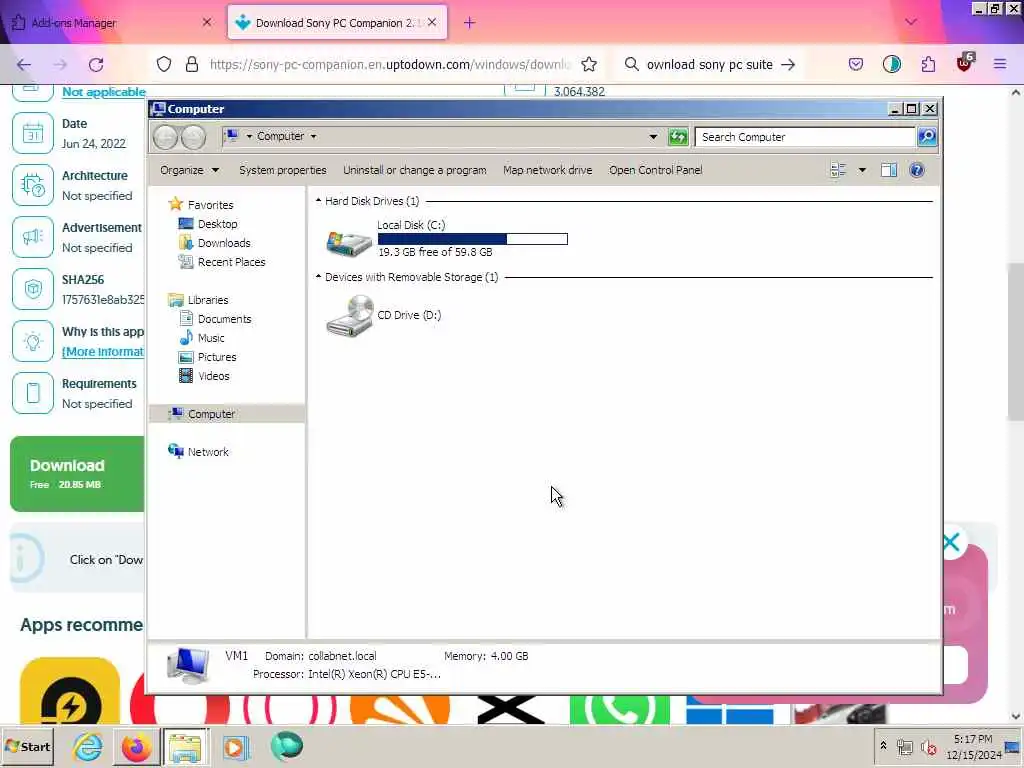The height and width of the screenshot is (768, 1024).
Task: Open Firefox hamburger application menu
Action: tap(1000, 64)
